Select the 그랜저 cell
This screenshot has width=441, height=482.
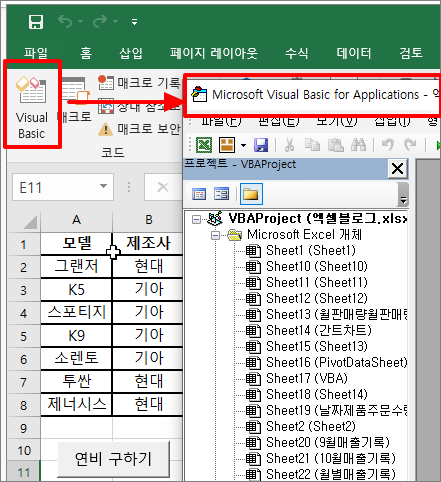click(x=76, y=267)
